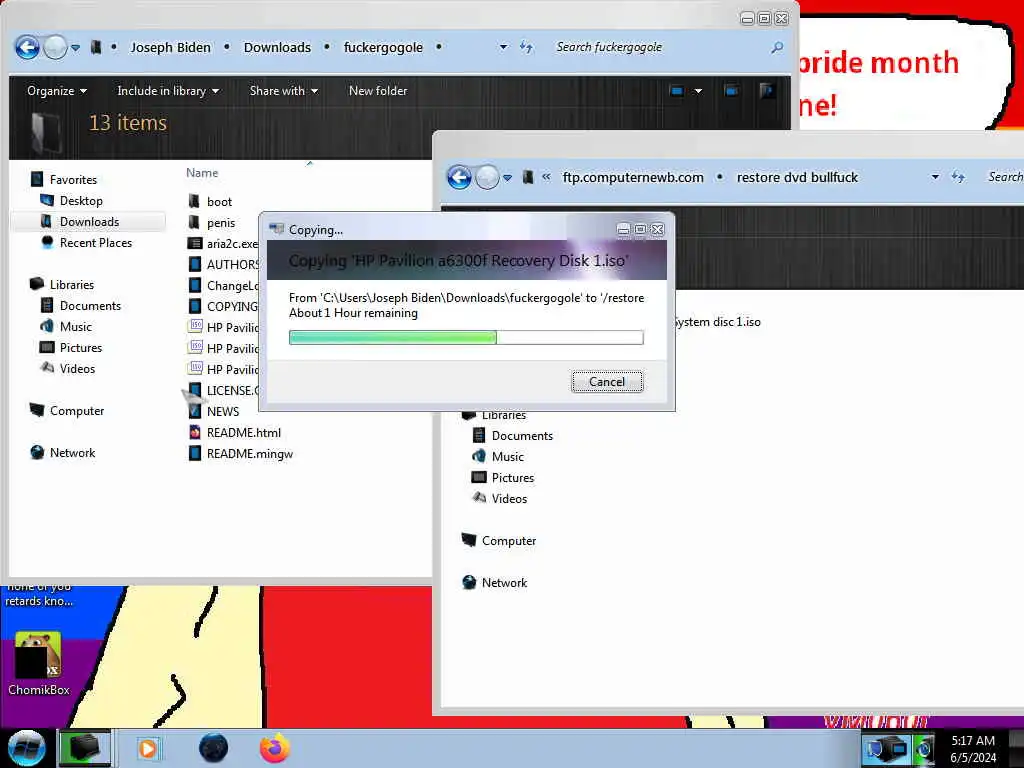Open the view options dropdown arrow
The height and width of the screenshot is (768, 1024).
(698, 91)
